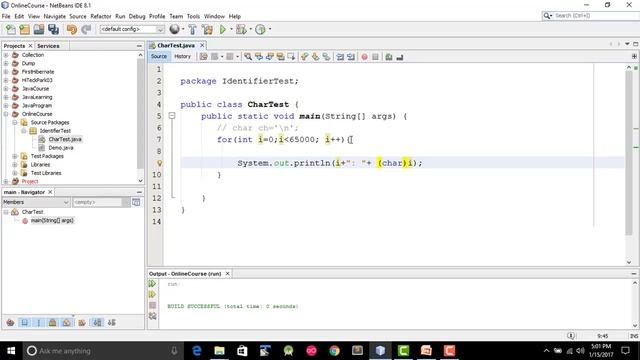640x360 pixels.
Task: Toggle Show Static Members navigator filter
Action: pos(39,322)
